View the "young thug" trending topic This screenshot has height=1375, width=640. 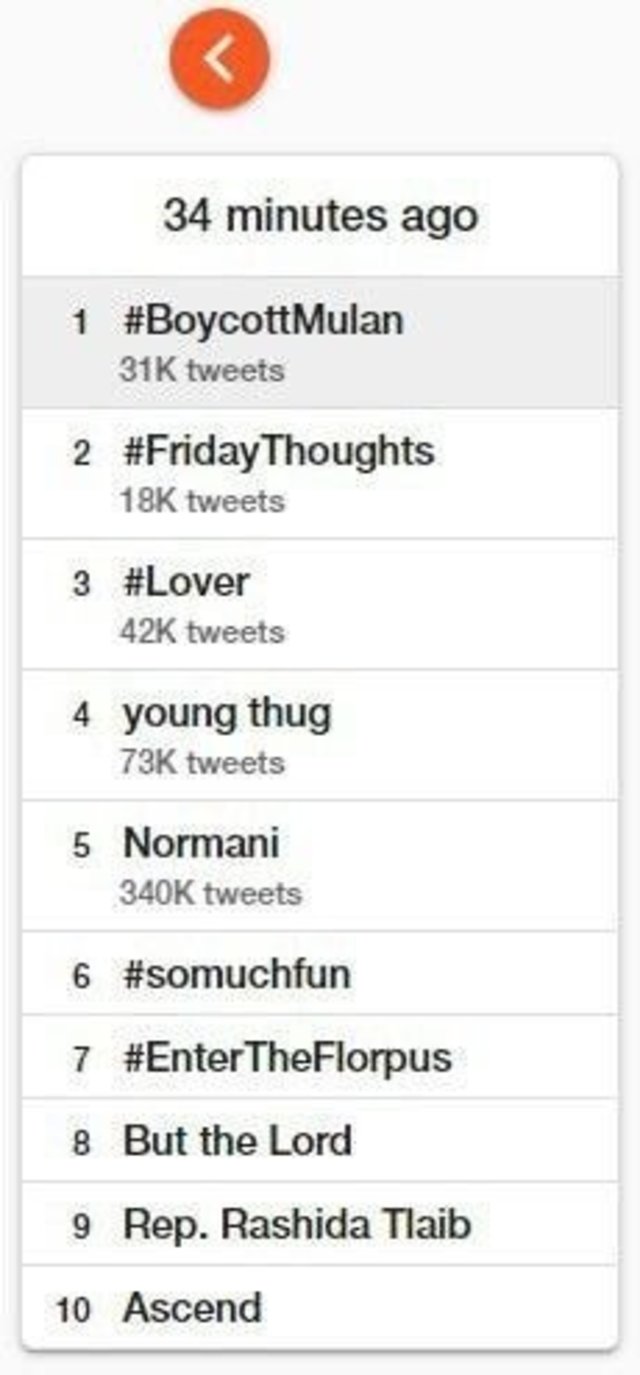227,713
